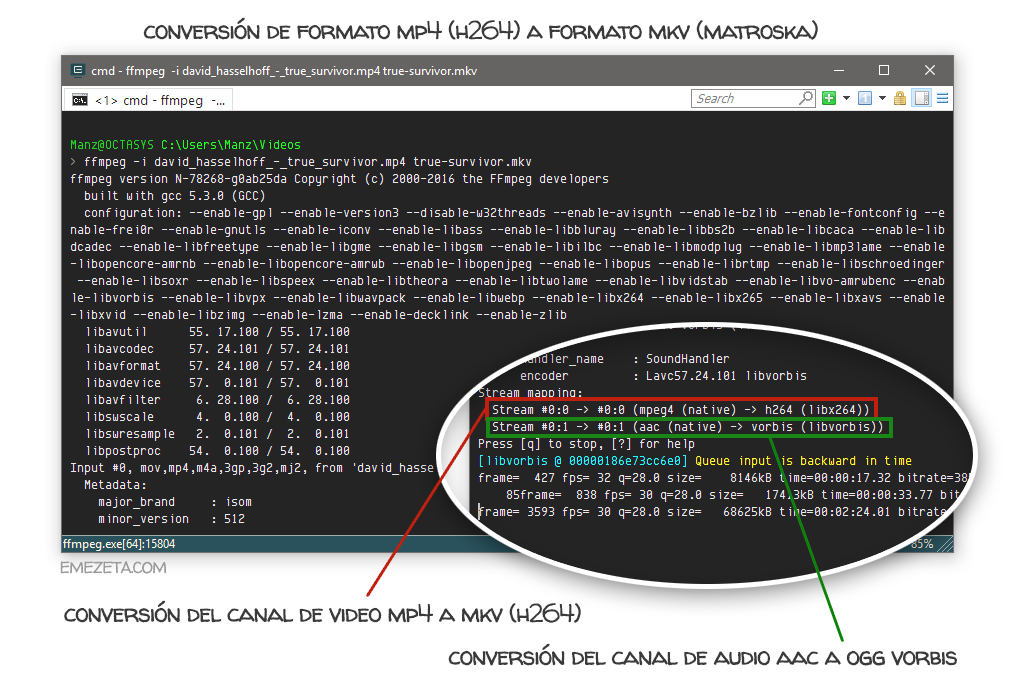Expand the dropdown arrow beside the console number icon
1024x681 pixels.
tap(882, 99)
